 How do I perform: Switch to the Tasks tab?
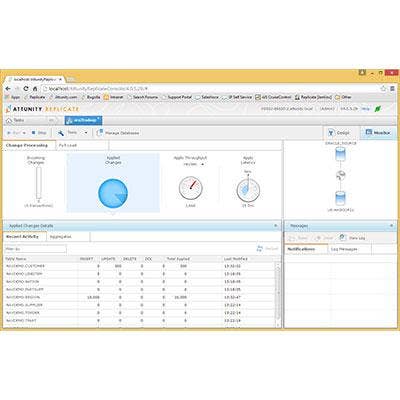tap(19, 120)
